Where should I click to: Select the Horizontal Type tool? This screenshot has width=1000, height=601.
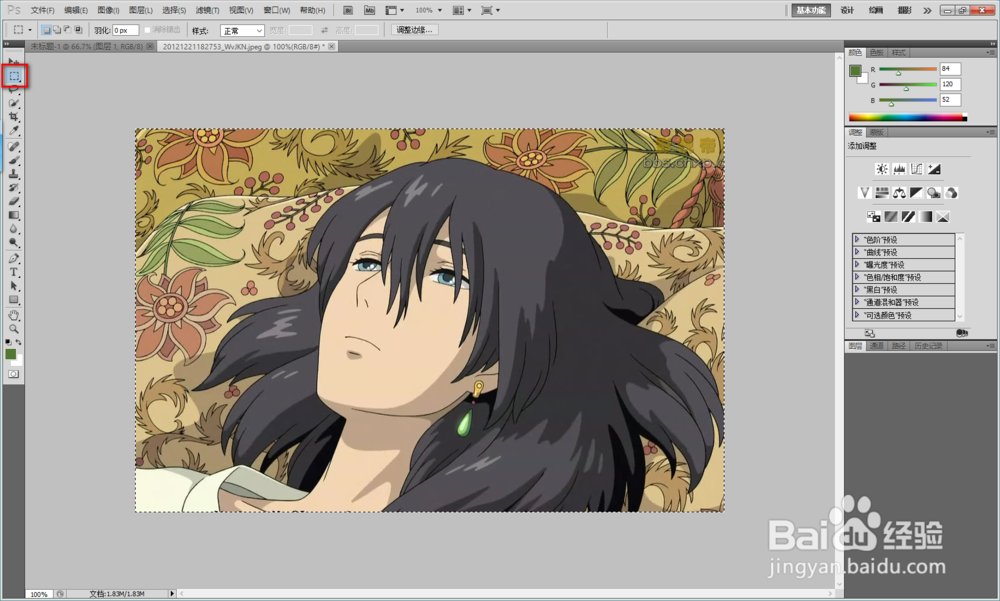tap(13, 272)
